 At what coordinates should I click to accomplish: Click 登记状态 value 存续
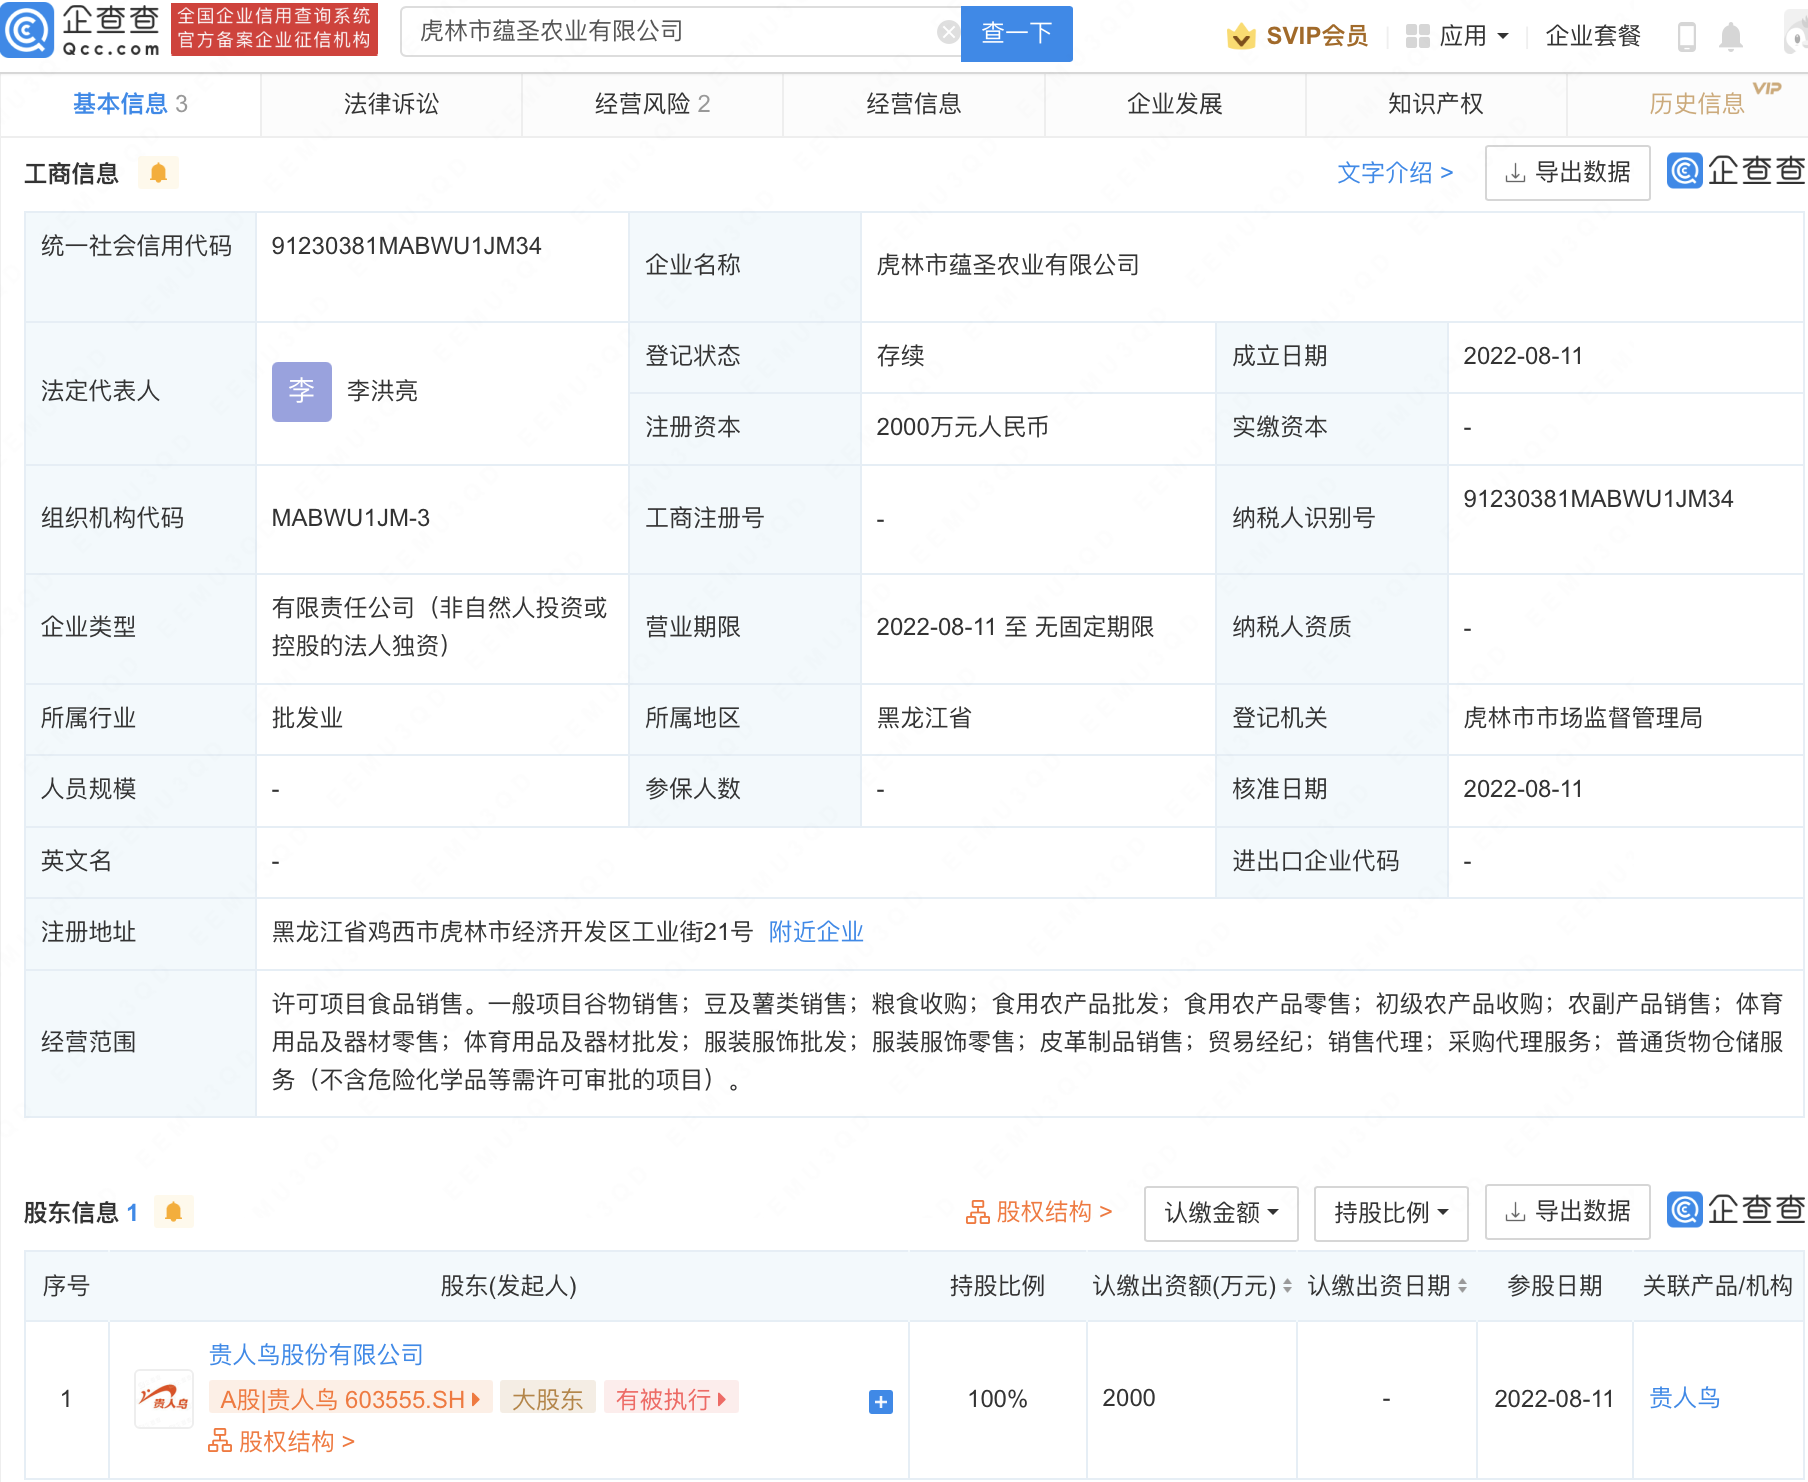tap(900, 356)
